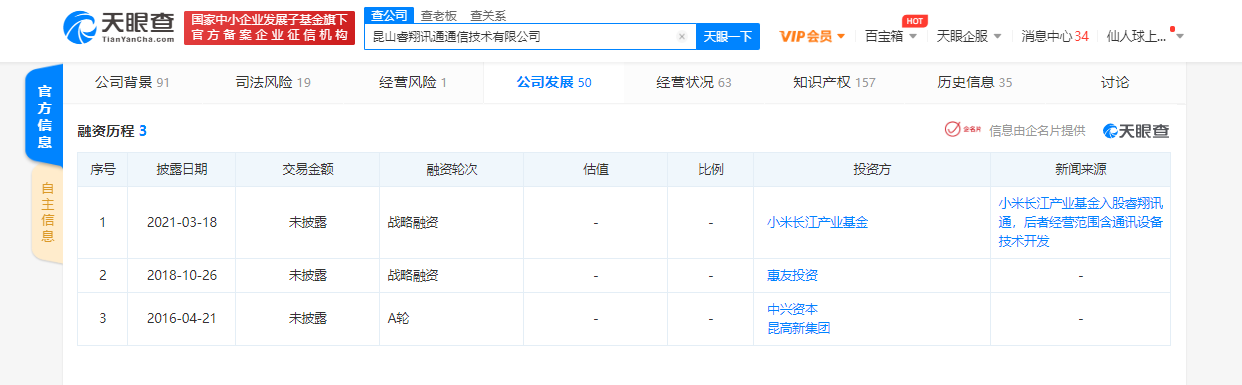The width and height of the screenshot is (1242, 385).
Task: Open the 讨论 tab
Action: (x=1115, y=82)
